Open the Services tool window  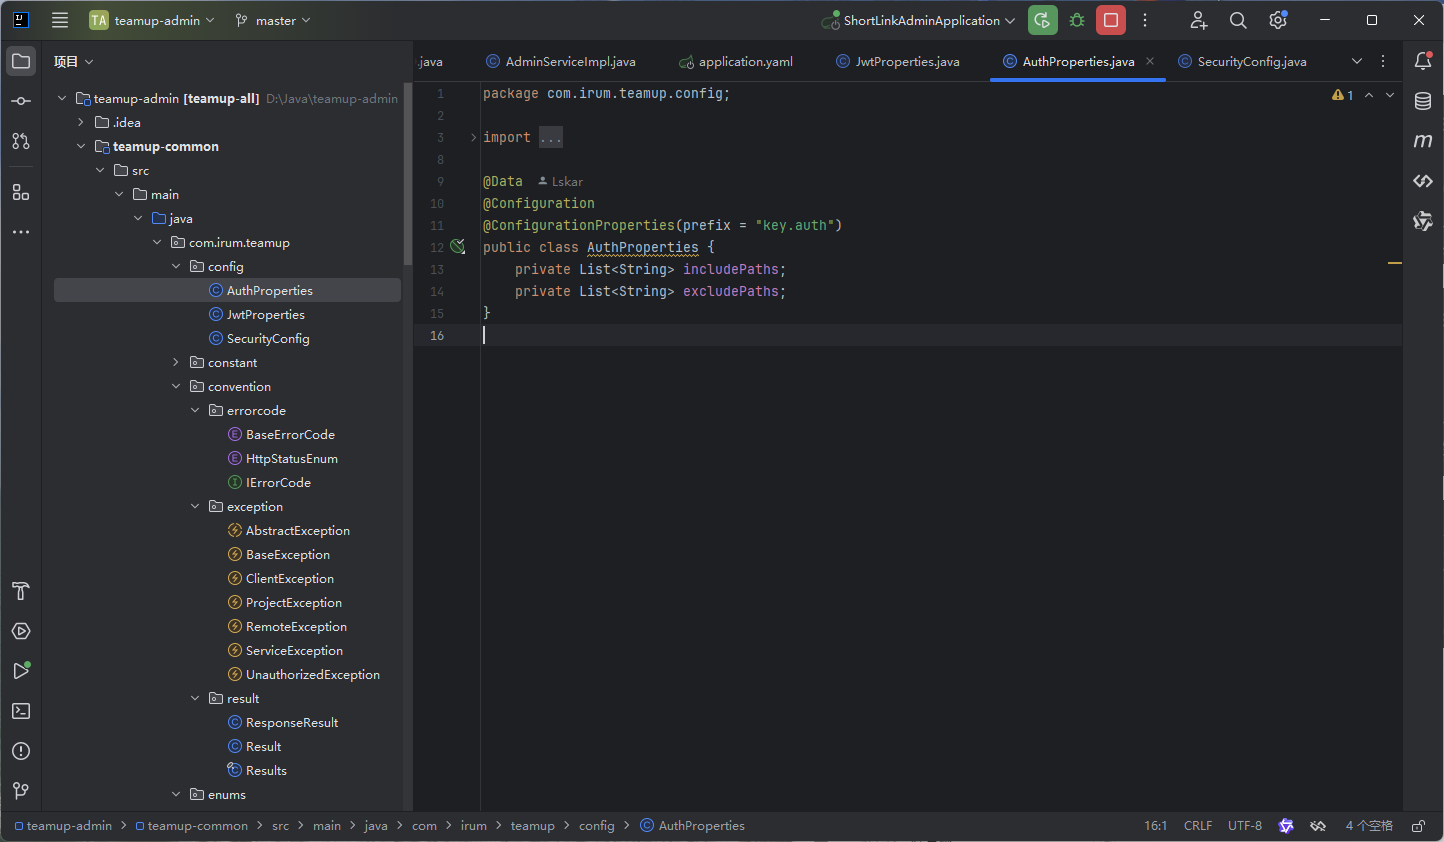(21, 631)
